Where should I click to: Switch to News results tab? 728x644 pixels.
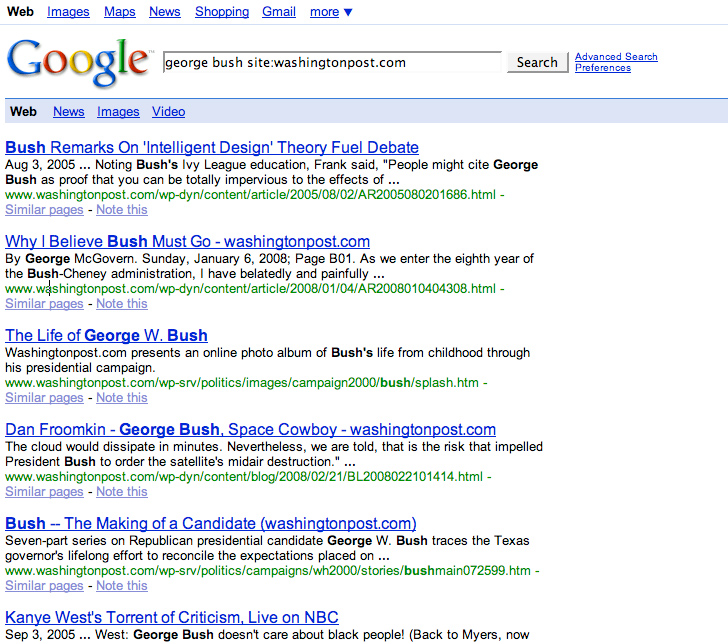pyautogui.click(x=69, y=111)
